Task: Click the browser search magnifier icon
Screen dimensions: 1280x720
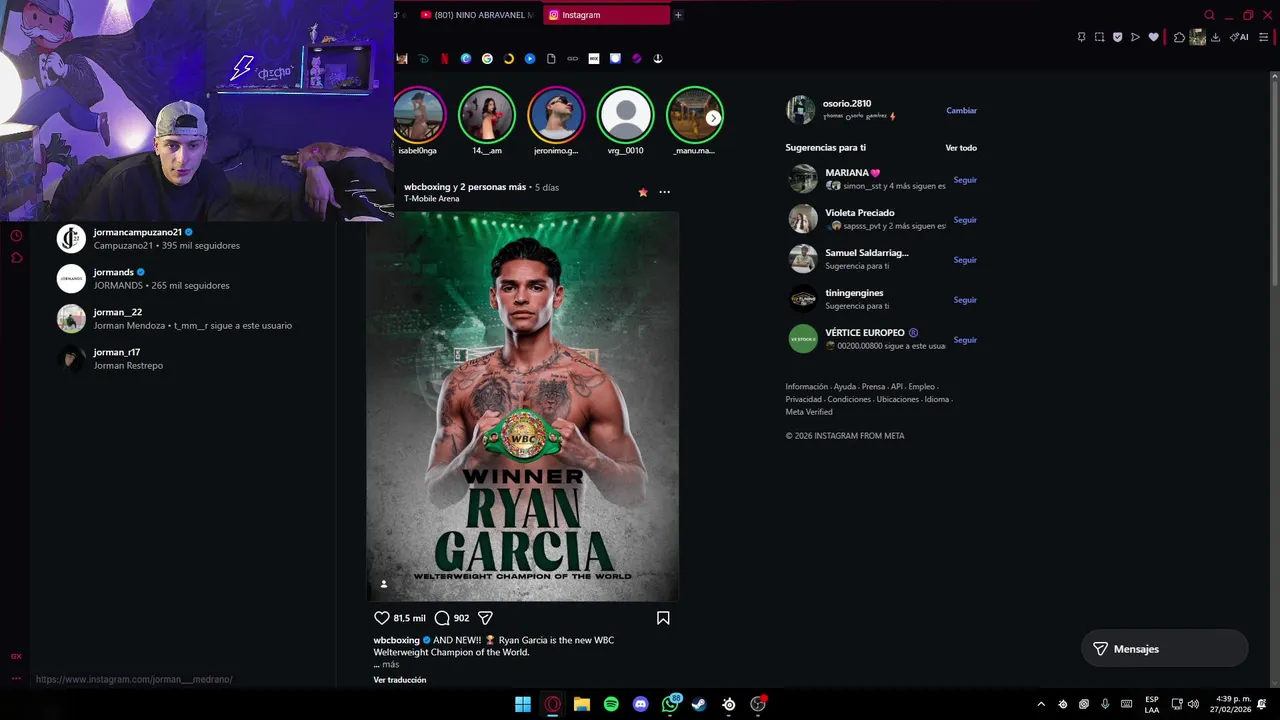Action: (x=1209, y=15)
